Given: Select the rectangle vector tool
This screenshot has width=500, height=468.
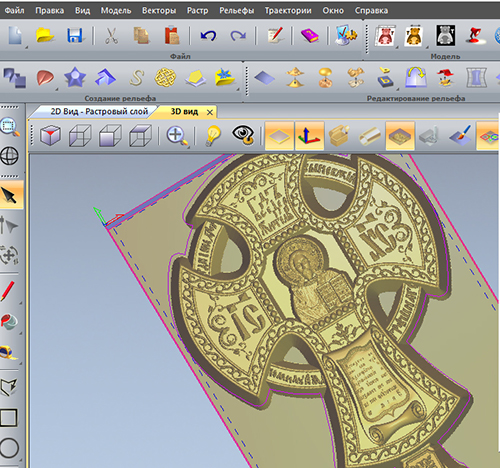Looking at the screenshot, I should pyautogui.click(x=9, y=418).
